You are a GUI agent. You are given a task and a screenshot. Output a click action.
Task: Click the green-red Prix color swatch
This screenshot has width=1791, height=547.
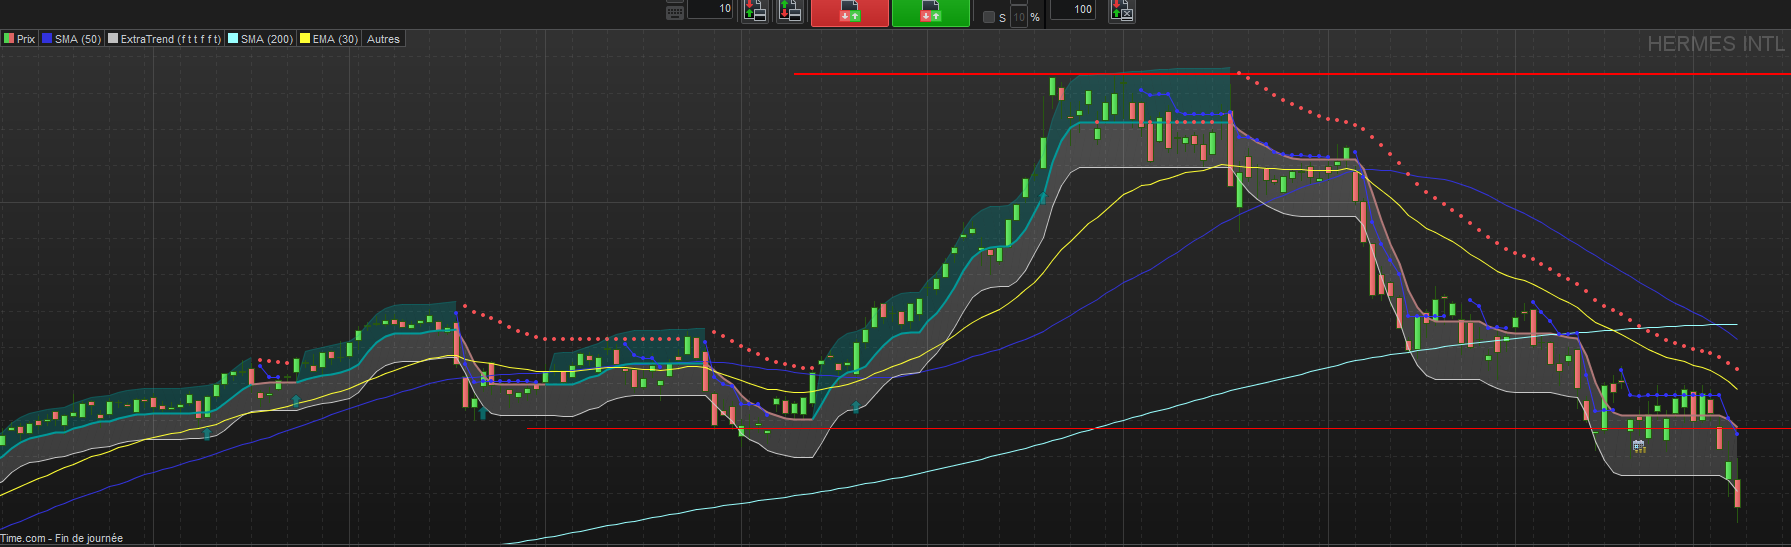9,39
